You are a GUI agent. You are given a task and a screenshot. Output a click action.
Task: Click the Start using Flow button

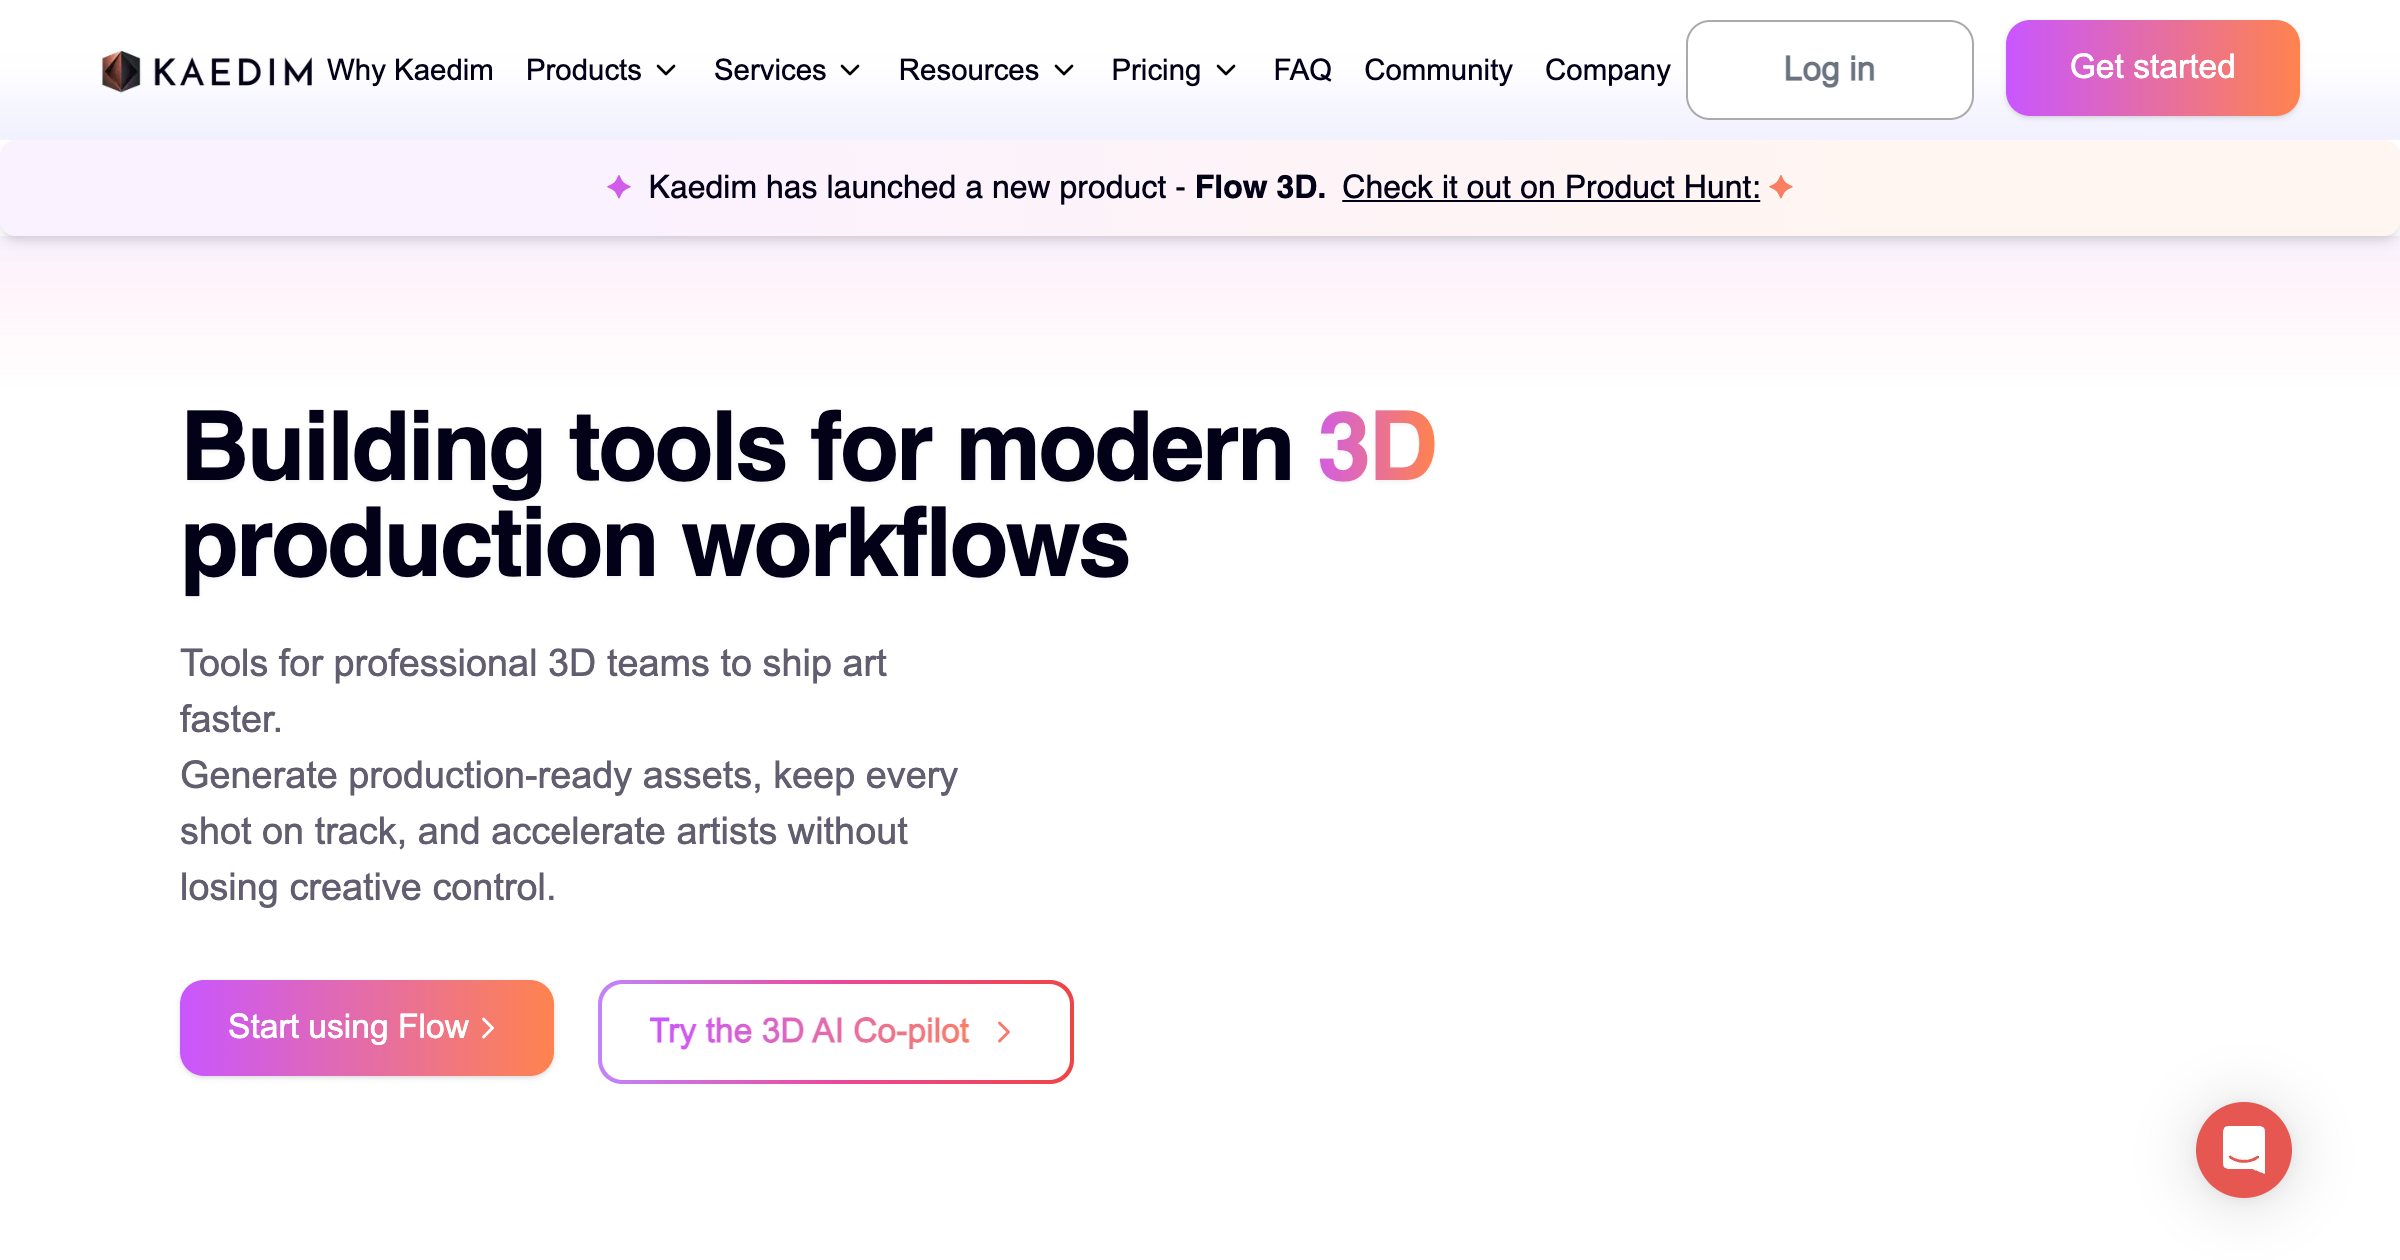tap(366, 1027)
